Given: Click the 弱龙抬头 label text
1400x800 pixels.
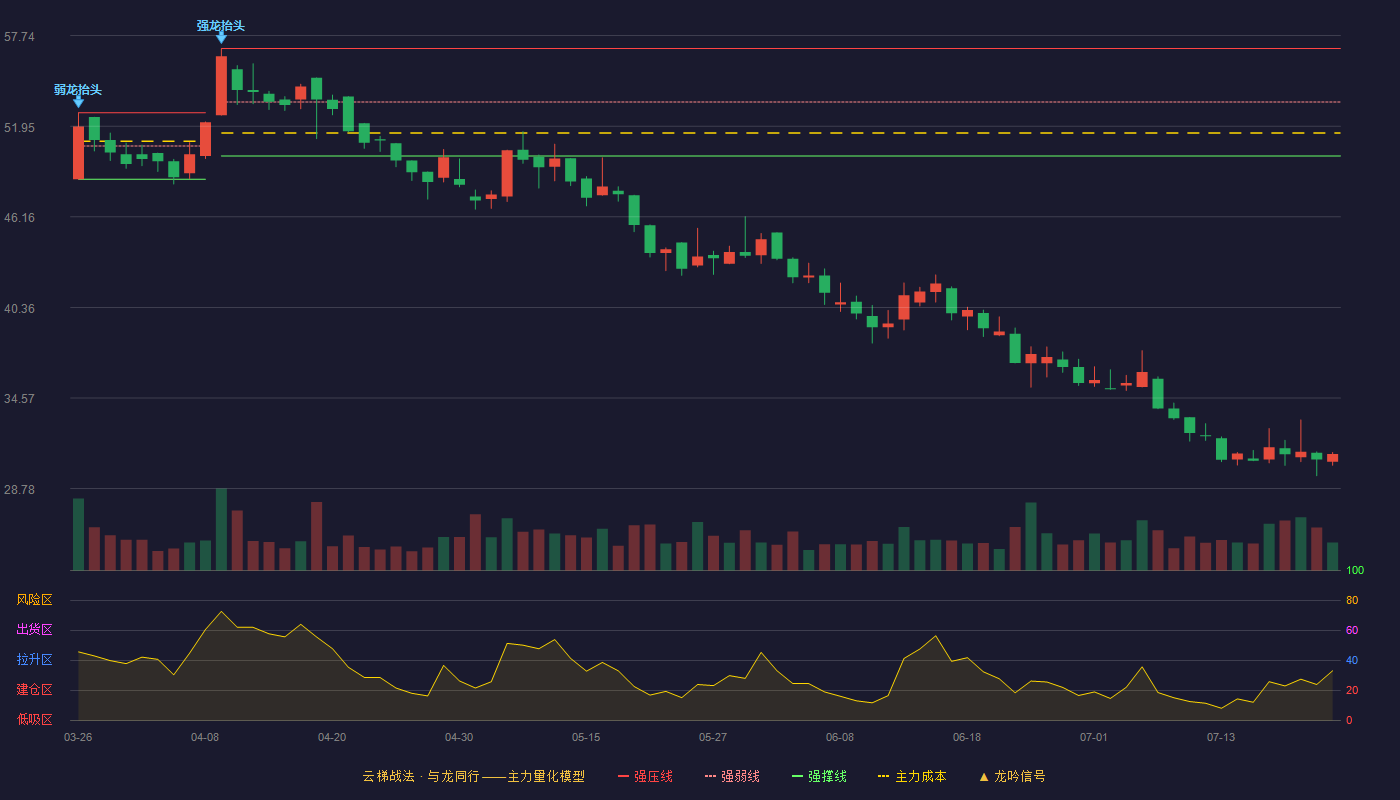Looking at the screenshot, I should 78,89.
